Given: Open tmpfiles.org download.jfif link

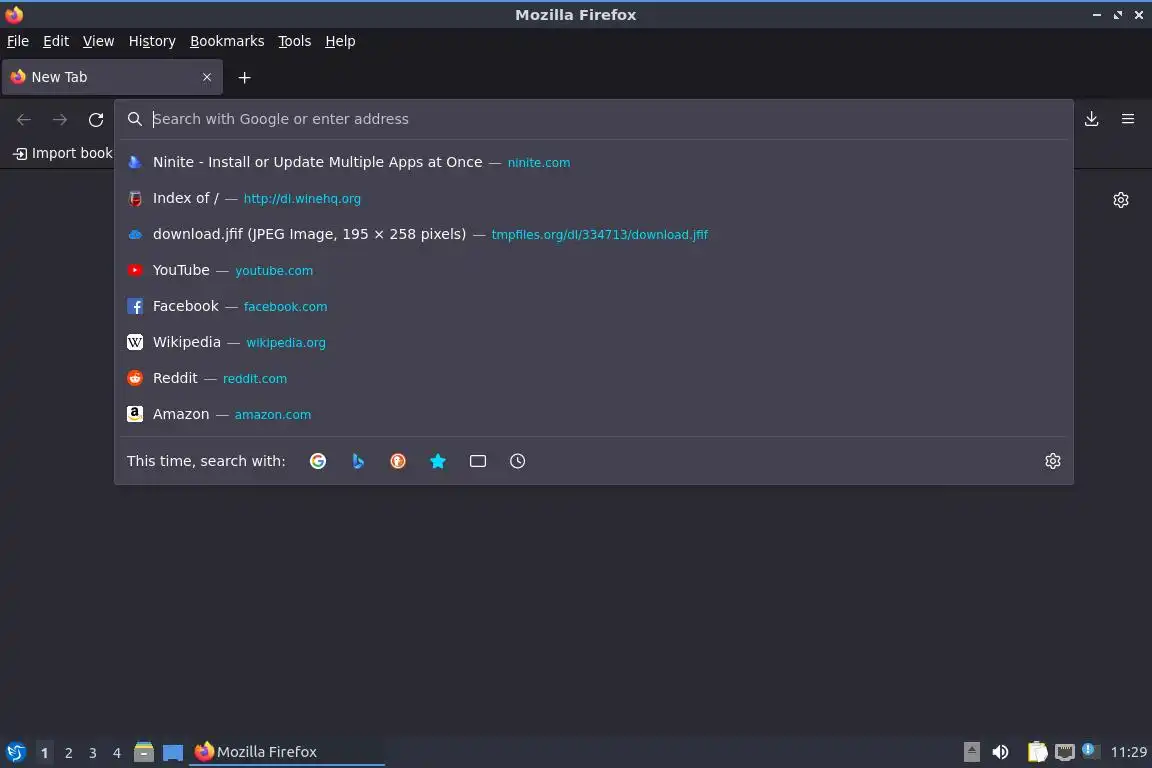Looking at the screenshot, I should [x=600, y=234].
